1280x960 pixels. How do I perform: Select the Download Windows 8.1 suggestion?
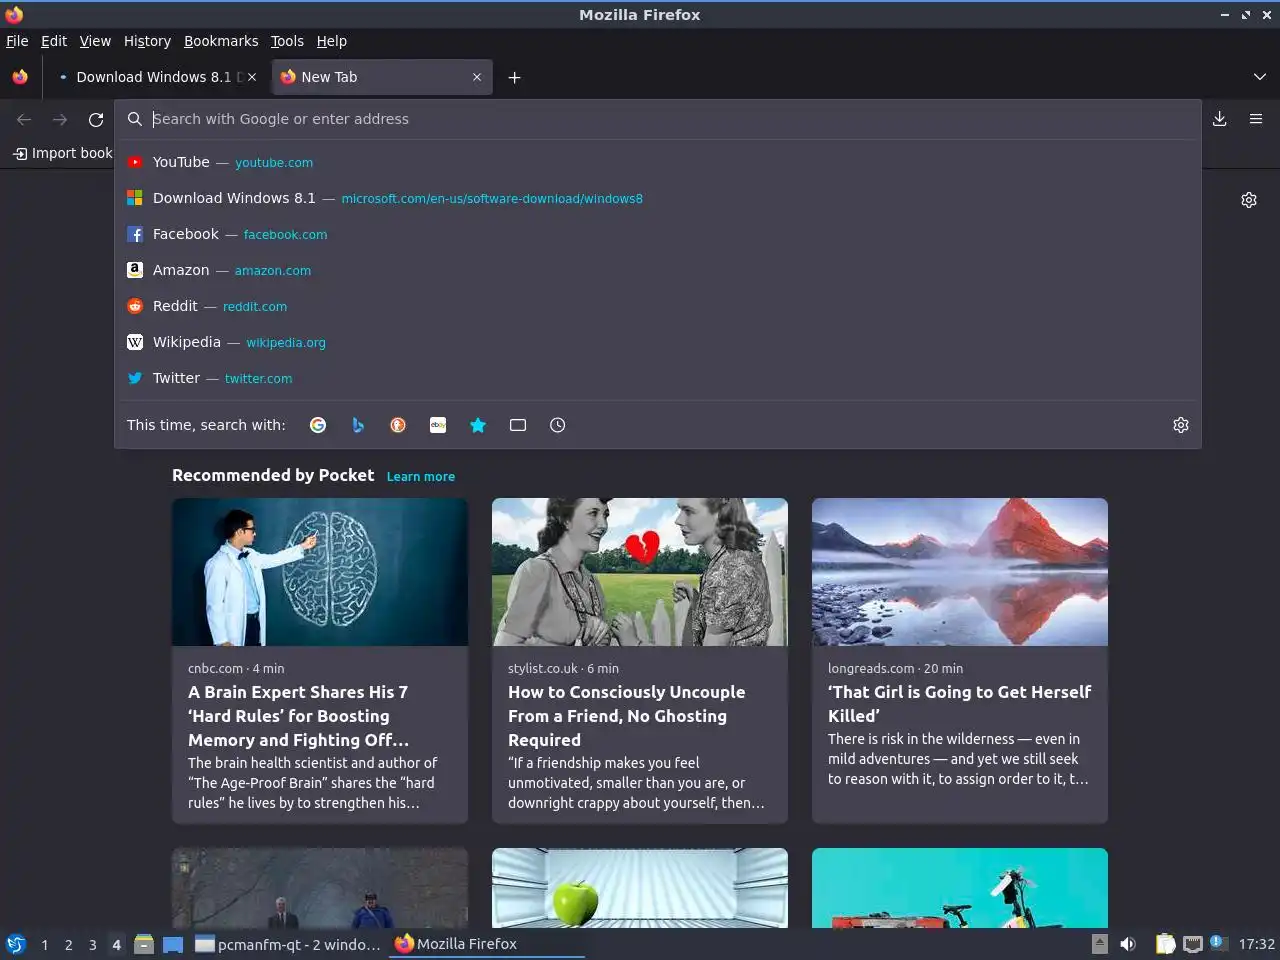(658, 198)
